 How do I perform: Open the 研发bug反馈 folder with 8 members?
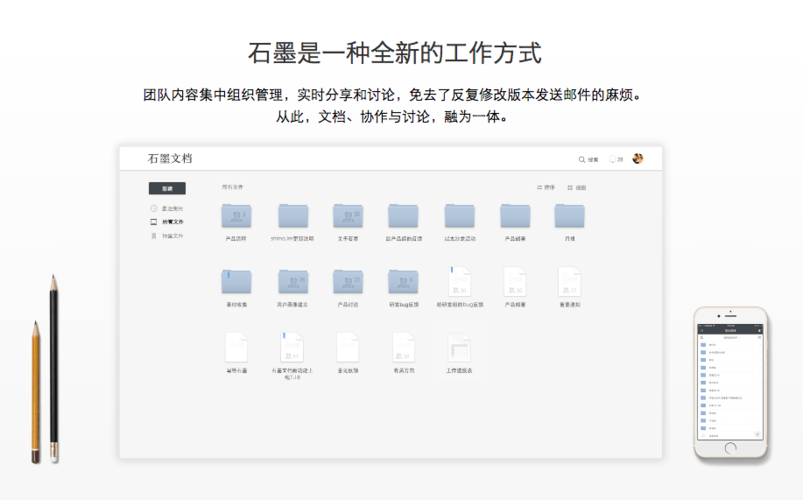403,282
